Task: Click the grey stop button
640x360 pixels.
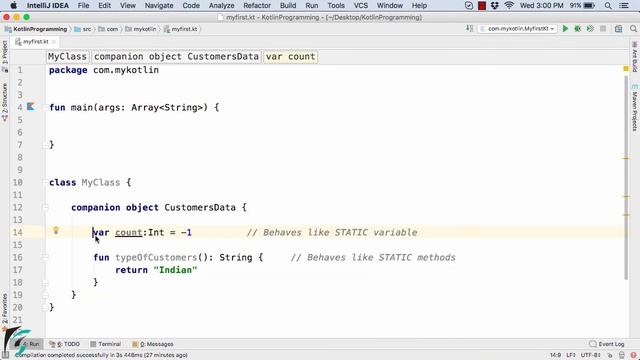Action: [x=603, y=29]
